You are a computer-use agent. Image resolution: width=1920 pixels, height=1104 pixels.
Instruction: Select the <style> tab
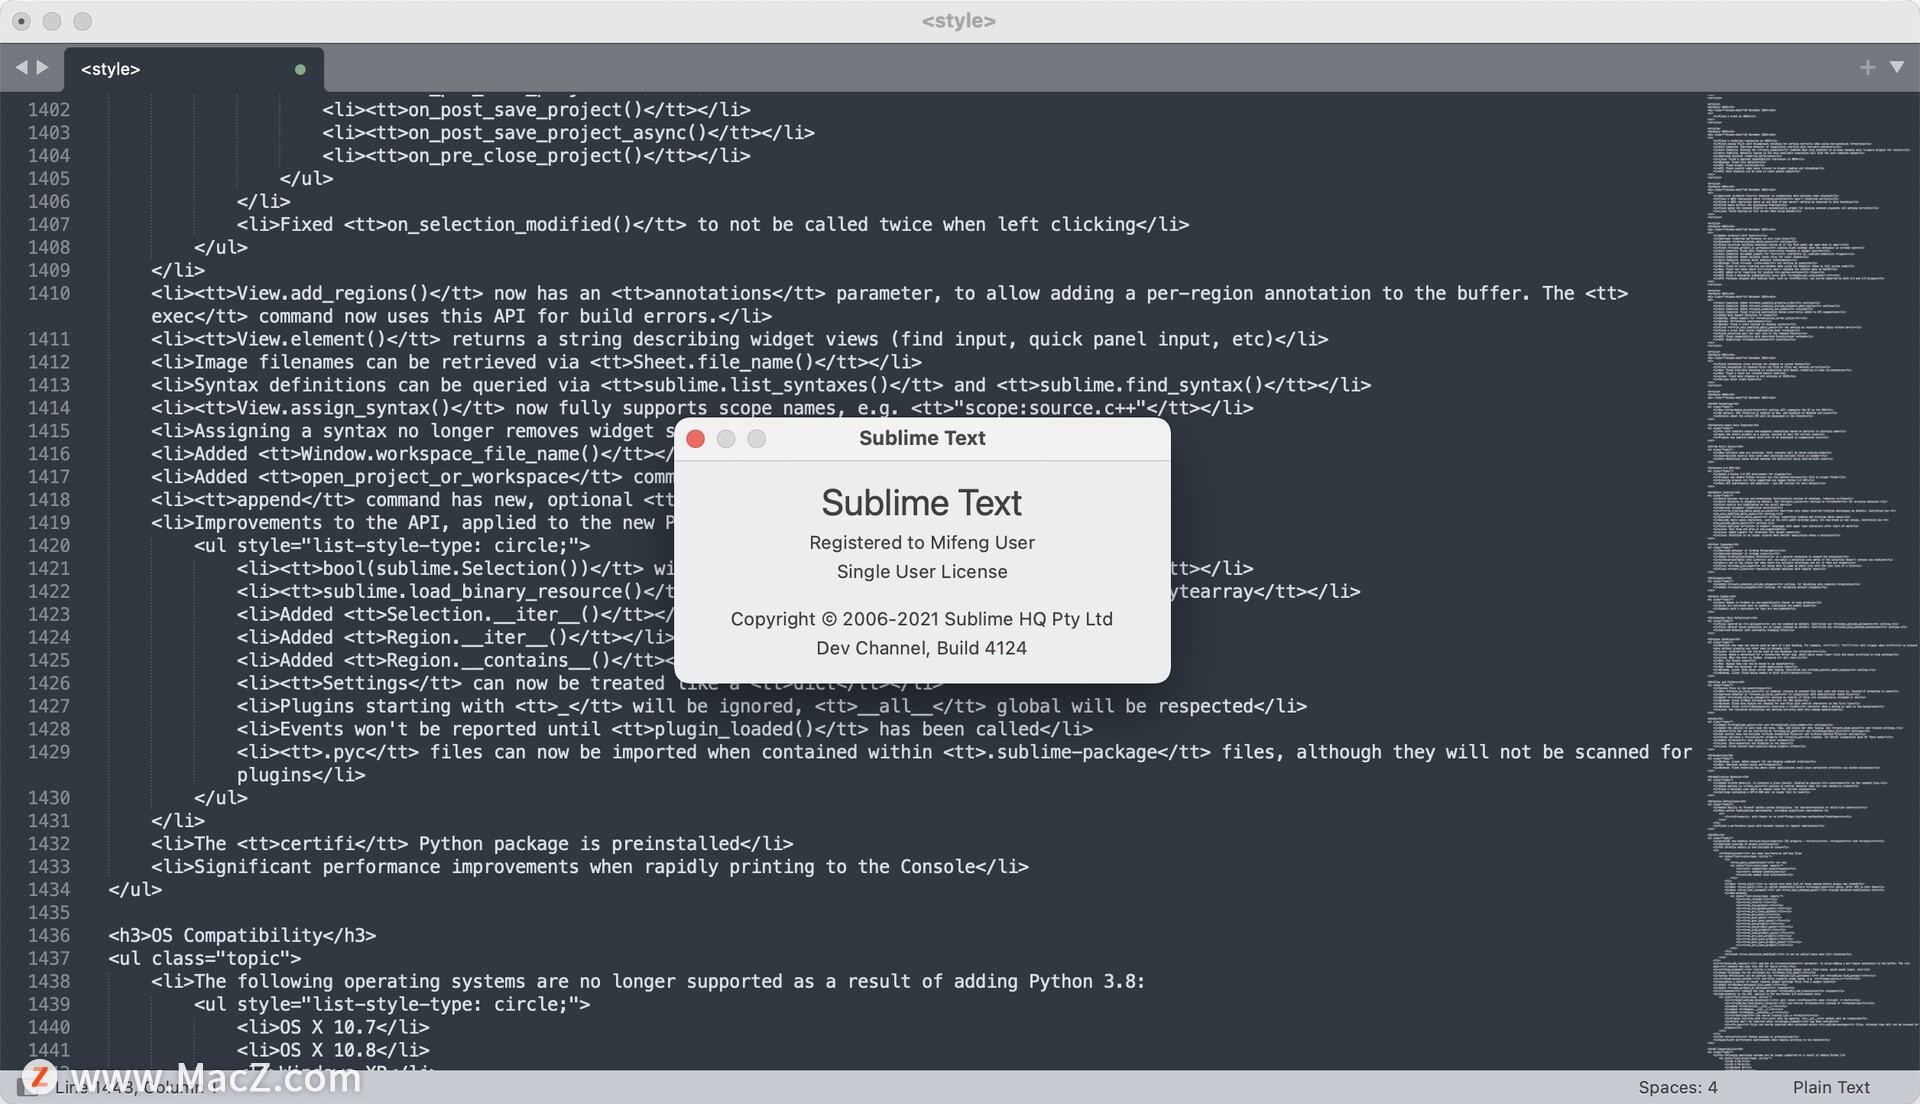[x=194, y=69]
